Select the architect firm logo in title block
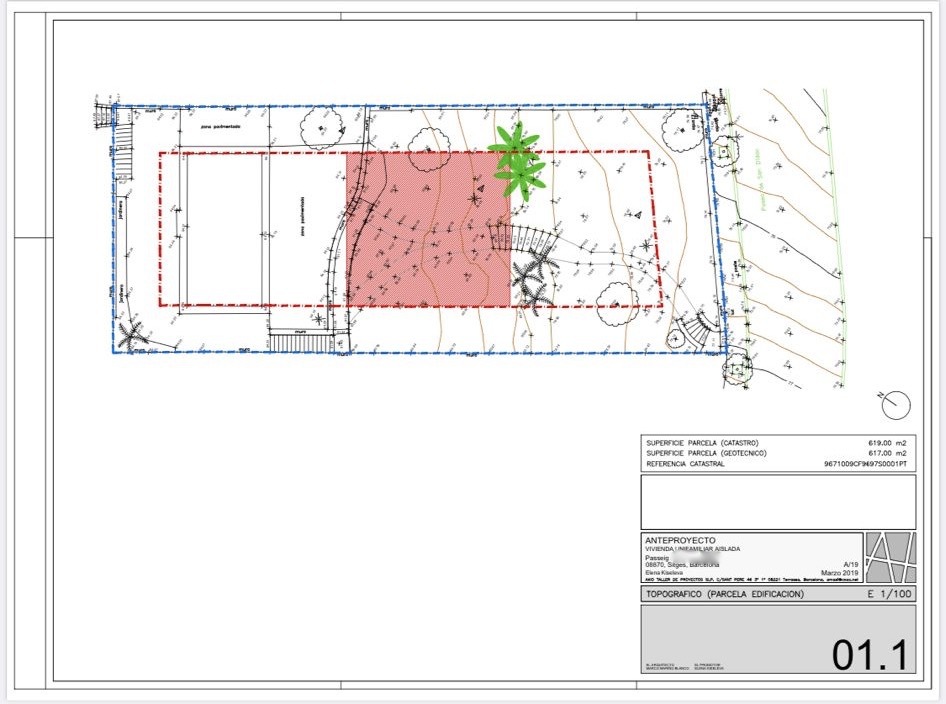 889,558
